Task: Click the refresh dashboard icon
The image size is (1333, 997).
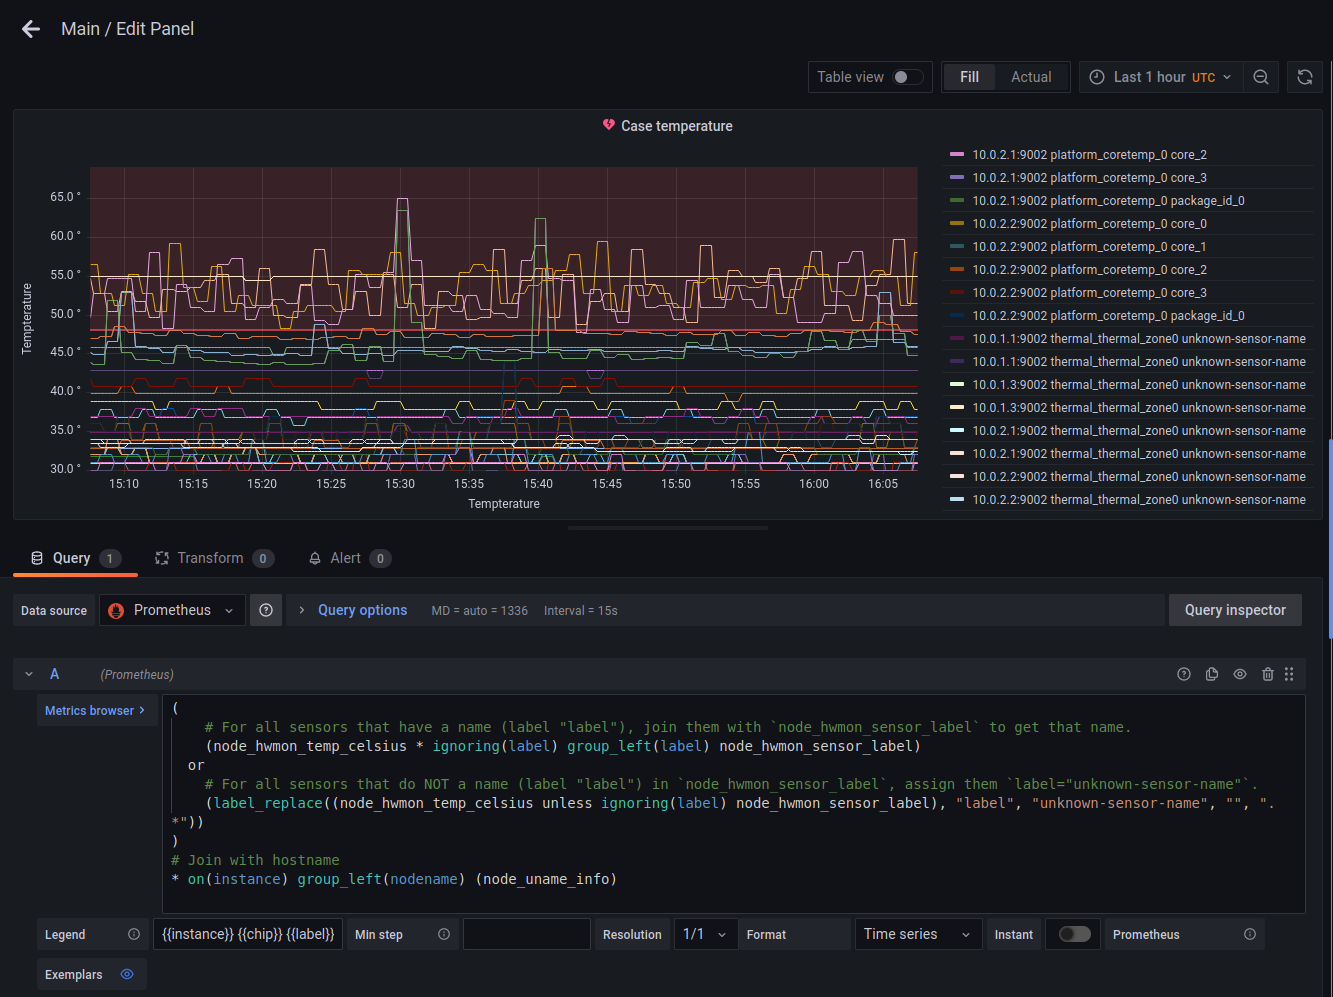Action: click(x=1305, y=77)
